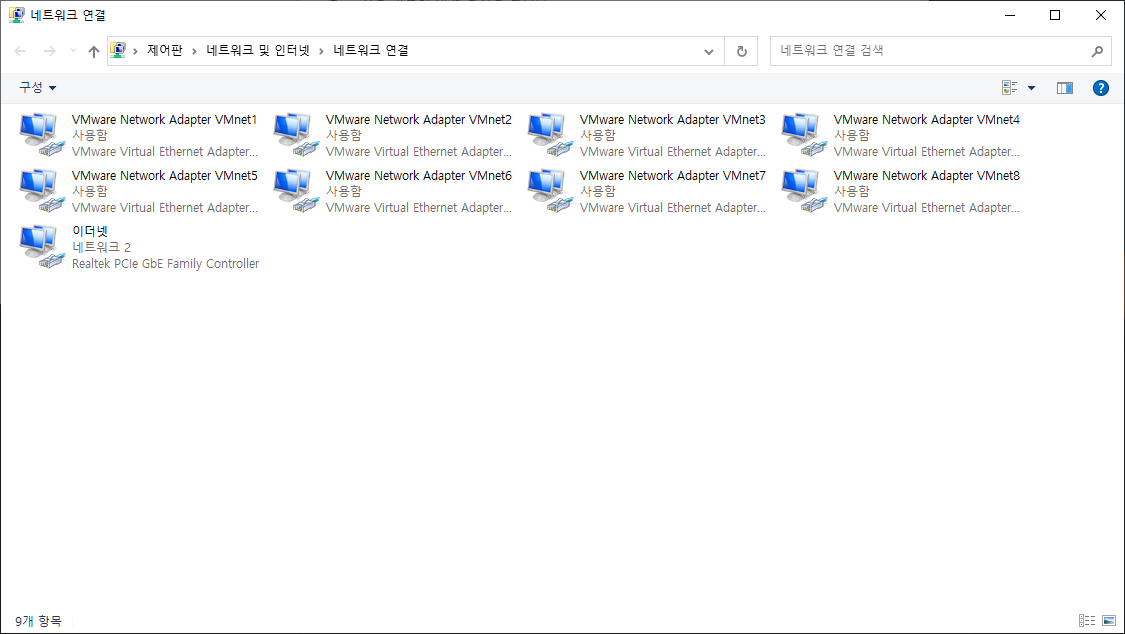The image size is (1125, 634).
Task: Select the VMnet1 adapter icon
Action: pos(42,135)
